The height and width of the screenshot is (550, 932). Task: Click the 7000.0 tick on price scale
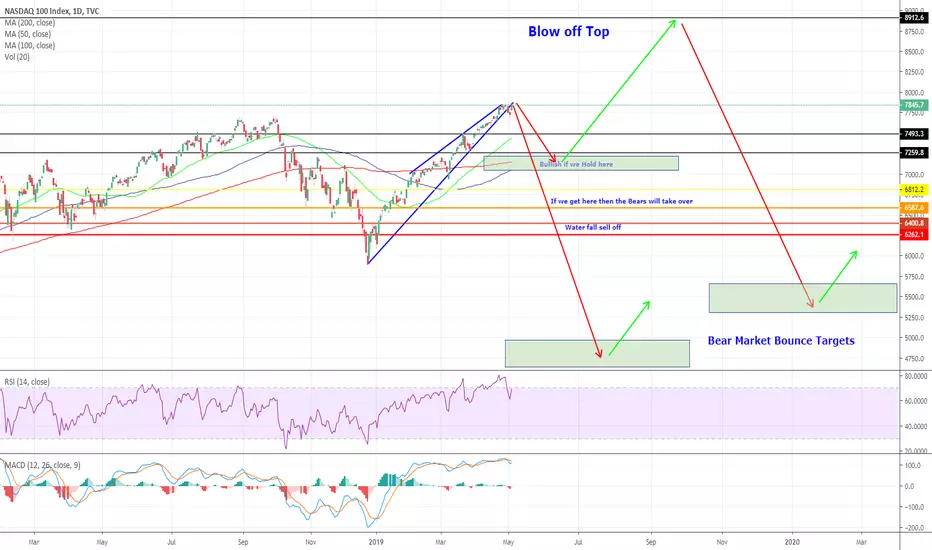pyautogui.click(x=914, y=175)
